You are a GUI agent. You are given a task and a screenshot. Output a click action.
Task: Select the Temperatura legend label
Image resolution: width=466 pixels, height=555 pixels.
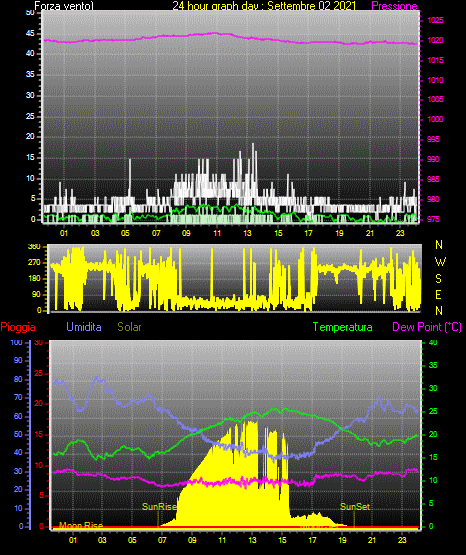click(x=343, y=327)
